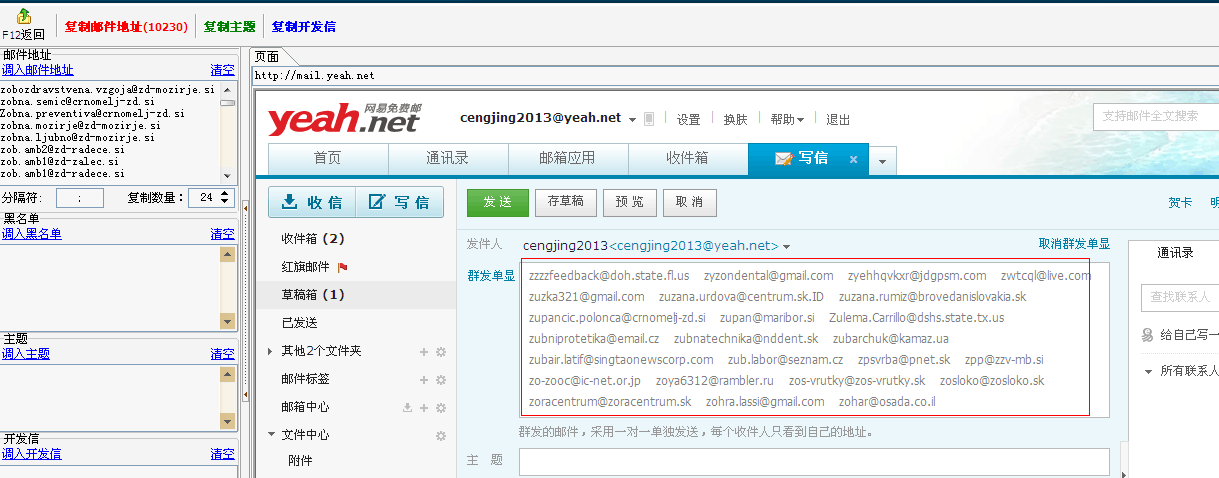1219x478 pixels.
Task: Open 设置 in the top bar
Action: pyautogui.click(x=688, y=119)
